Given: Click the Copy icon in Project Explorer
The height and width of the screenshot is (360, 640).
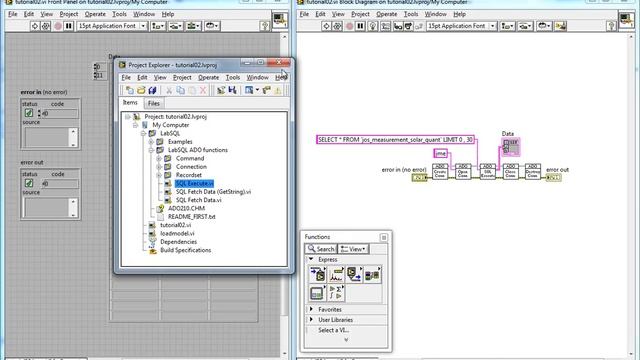Looking at the screenshot, I should [x=180, y=90].
